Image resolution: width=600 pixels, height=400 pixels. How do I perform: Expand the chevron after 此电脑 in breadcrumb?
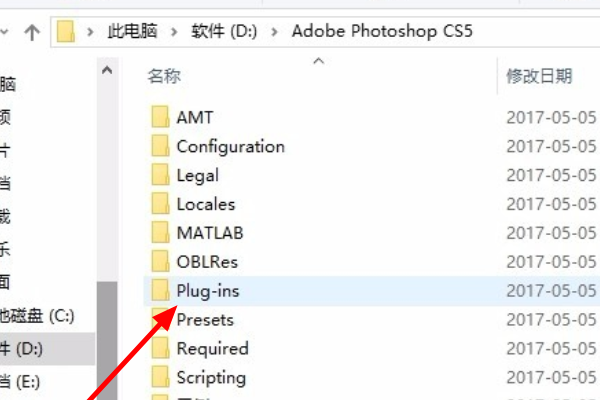point(178,31)
